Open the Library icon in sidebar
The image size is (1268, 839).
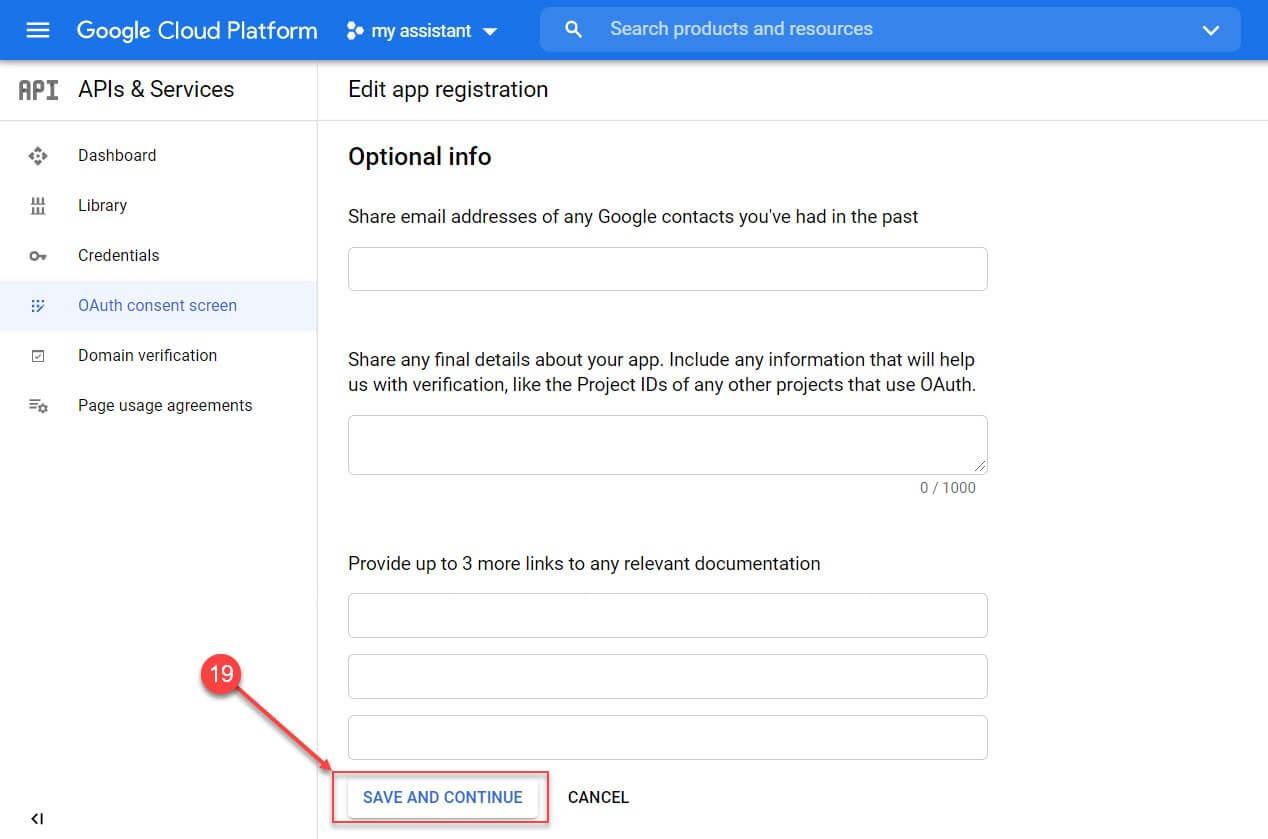click(x=37, y=205)
